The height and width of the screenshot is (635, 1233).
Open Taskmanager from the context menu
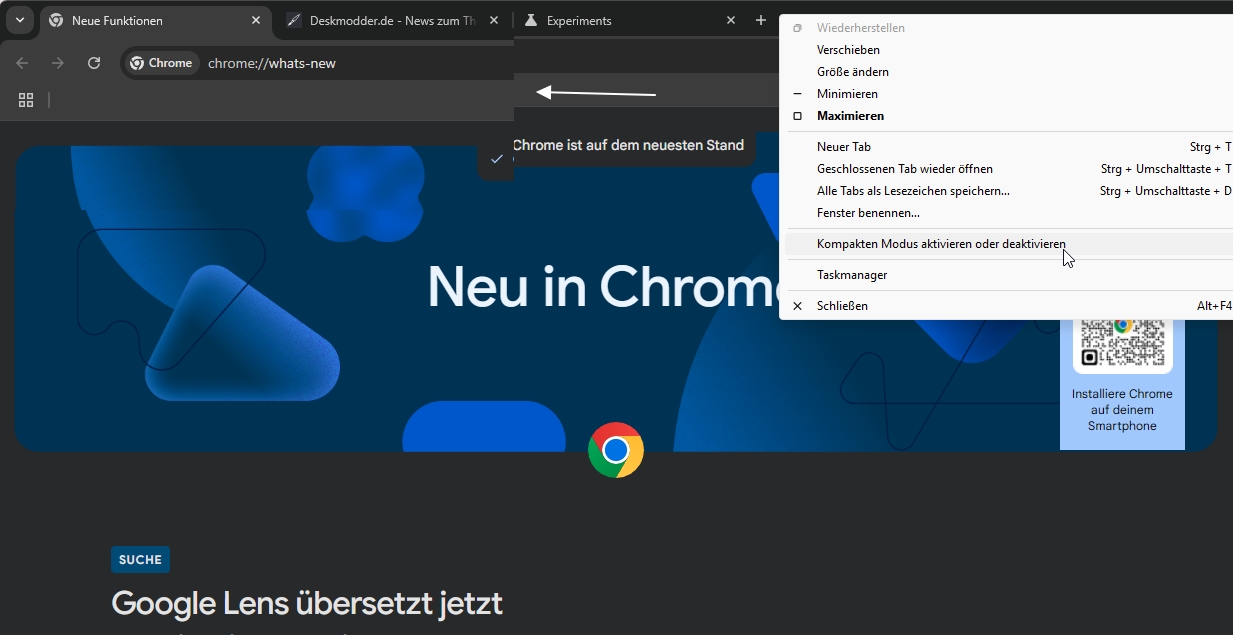[851, 275]
